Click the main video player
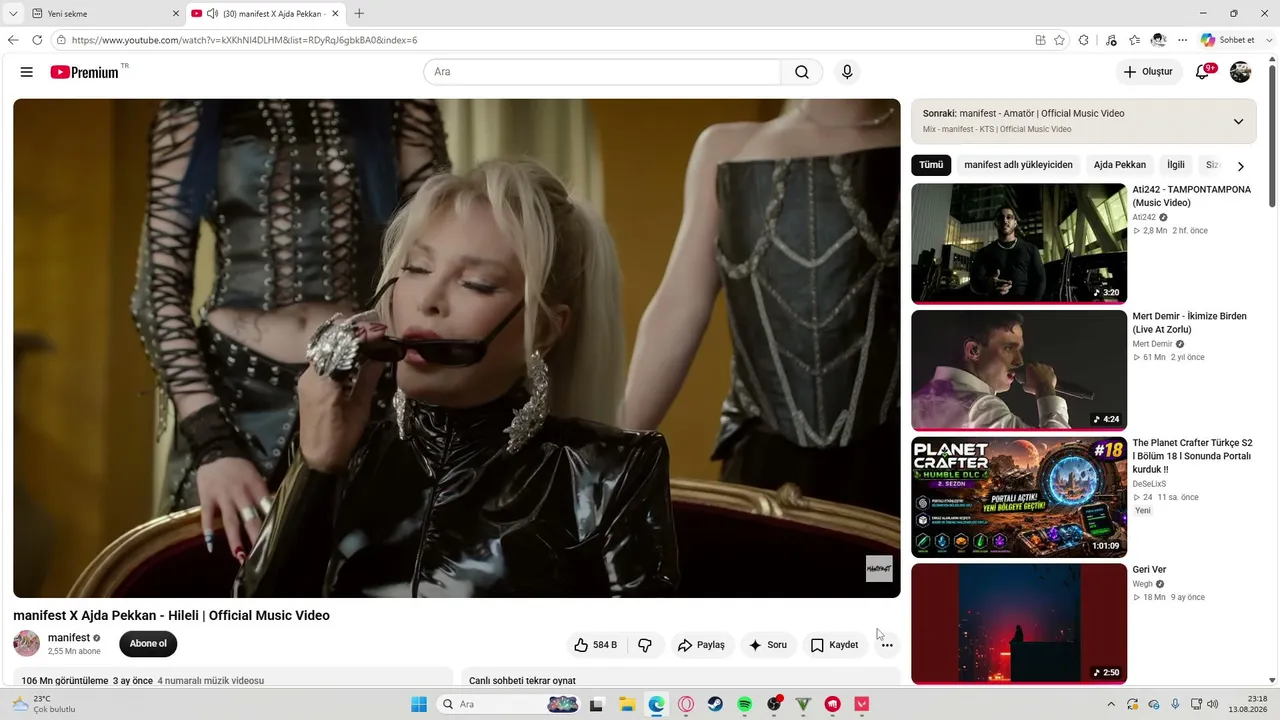This screenshot has width=1280, height=720. coord(457,348)
